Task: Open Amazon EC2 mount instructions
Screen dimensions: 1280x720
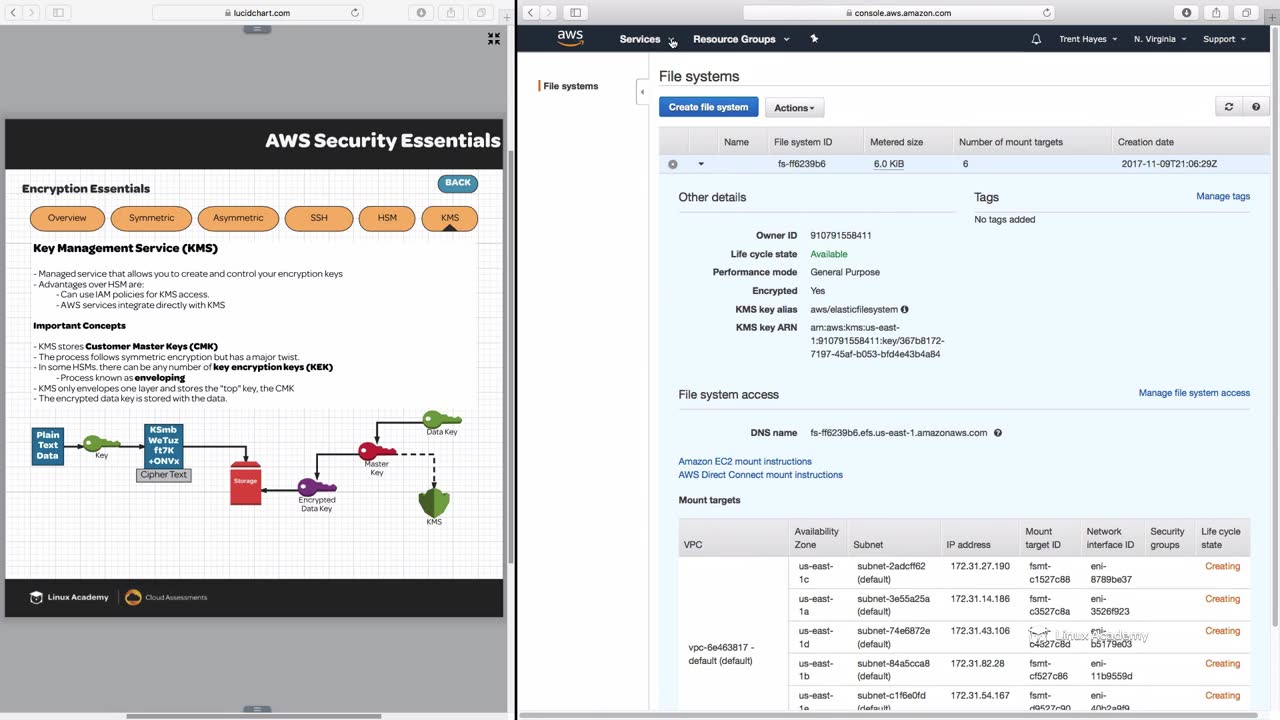Action: pos(745,462)
